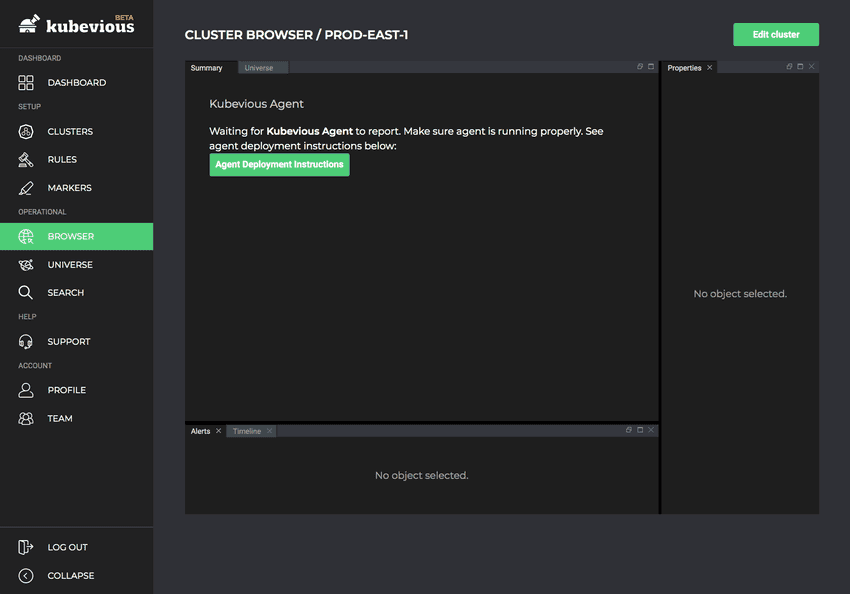Screen dimensions: 850x594
Task: Maximize the Properties panel
Action: point(800,67)
